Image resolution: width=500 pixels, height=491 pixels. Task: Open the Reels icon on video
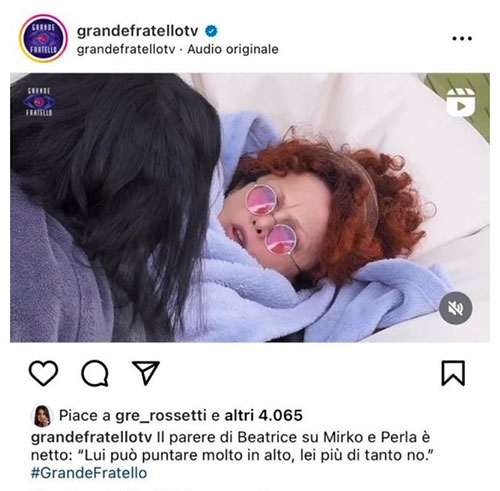pos(461,102)
